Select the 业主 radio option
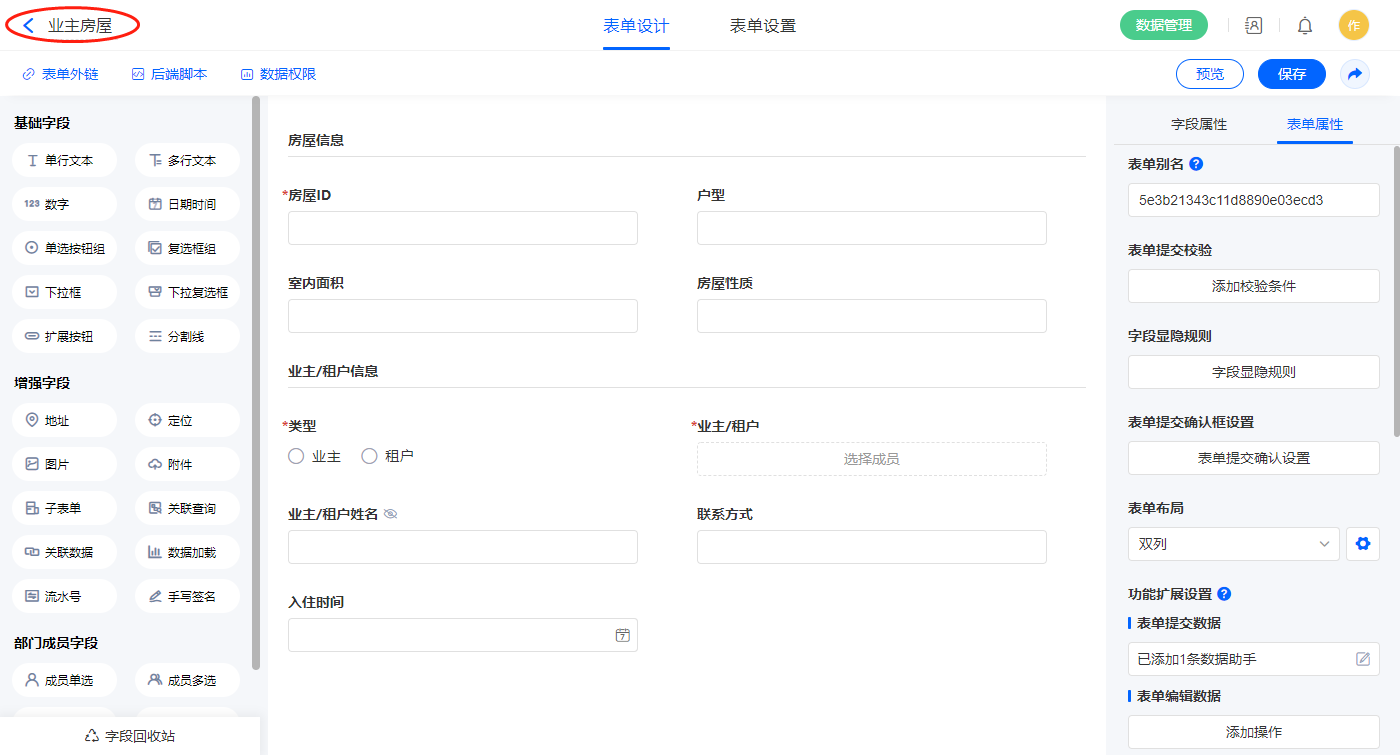The width and height of the screenshot is (1400, 755). (x=296, y=456)
